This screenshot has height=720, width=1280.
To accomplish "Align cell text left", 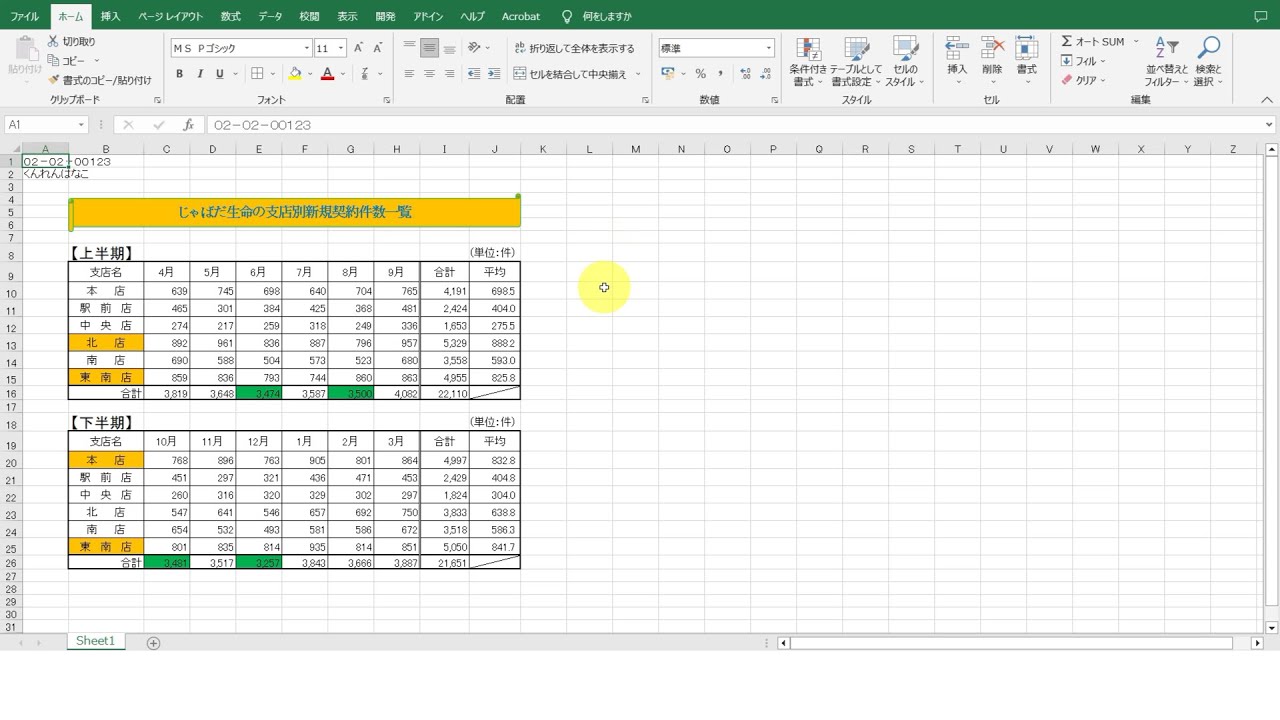I will click(x=409, y=74).
